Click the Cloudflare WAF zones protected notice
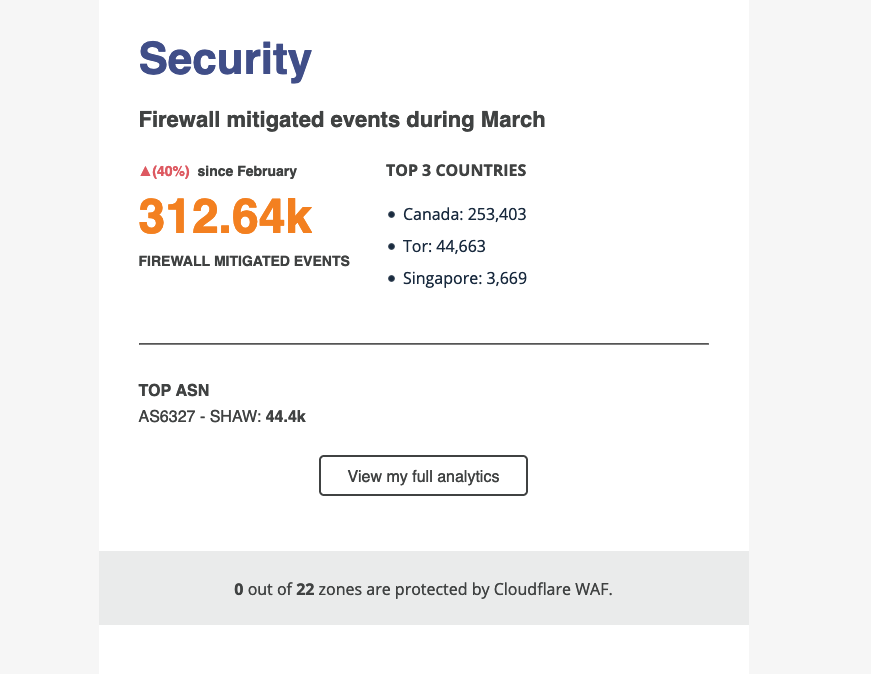This screenshot has height=674, width=871. pos(423,589)
